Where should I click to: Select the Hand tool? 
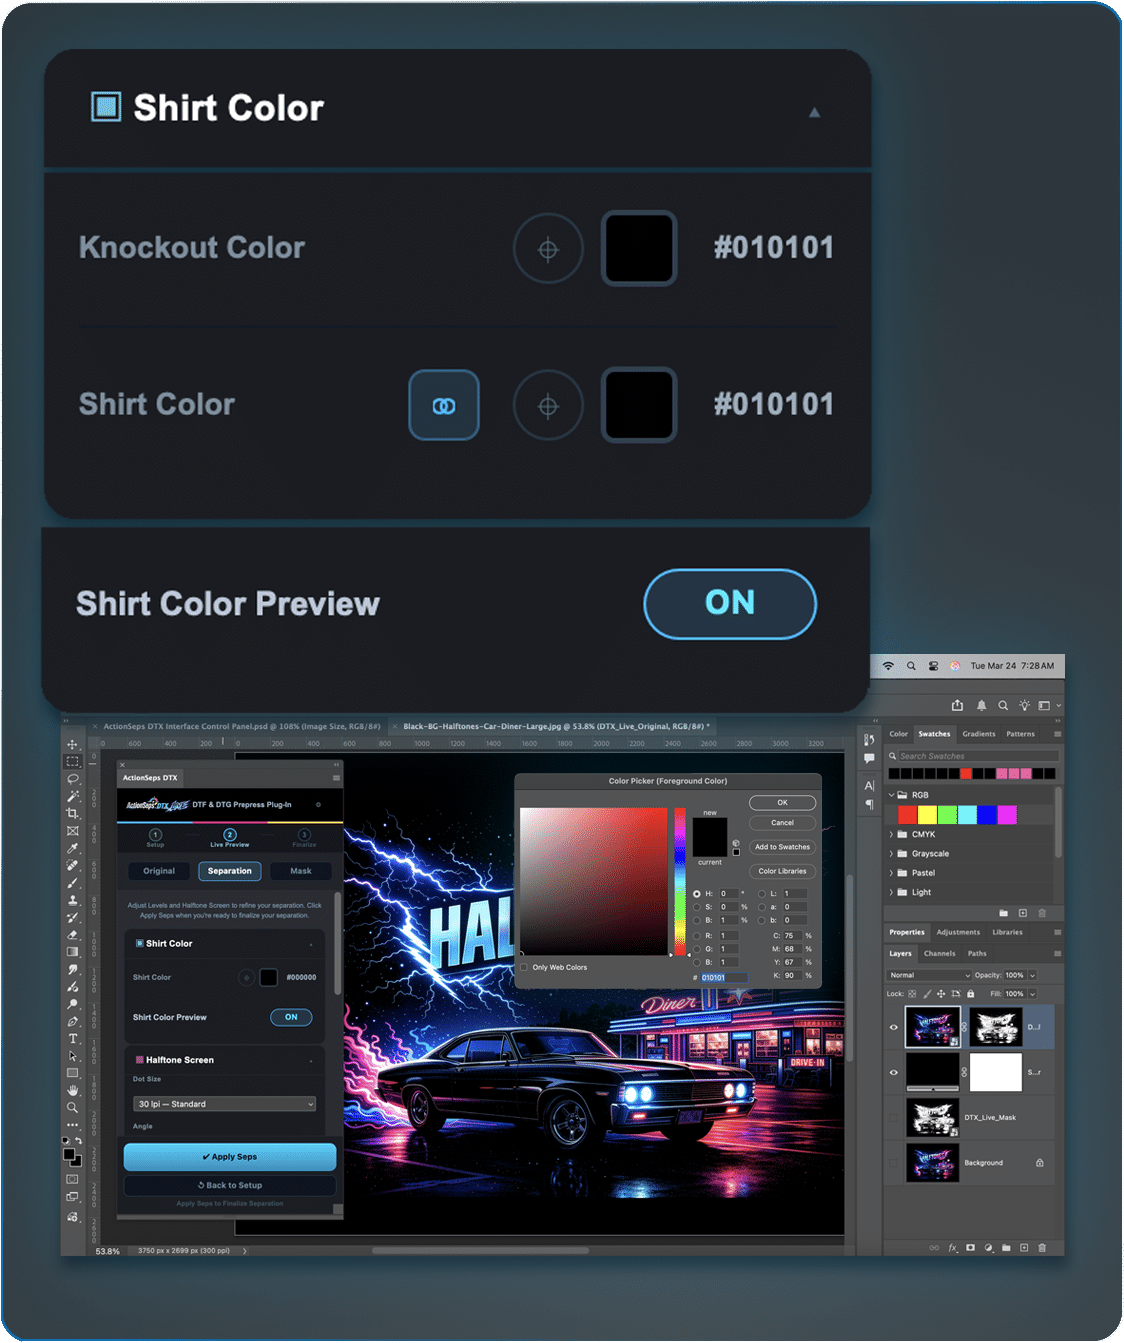pyautogui.click(x=72, y=1090)
